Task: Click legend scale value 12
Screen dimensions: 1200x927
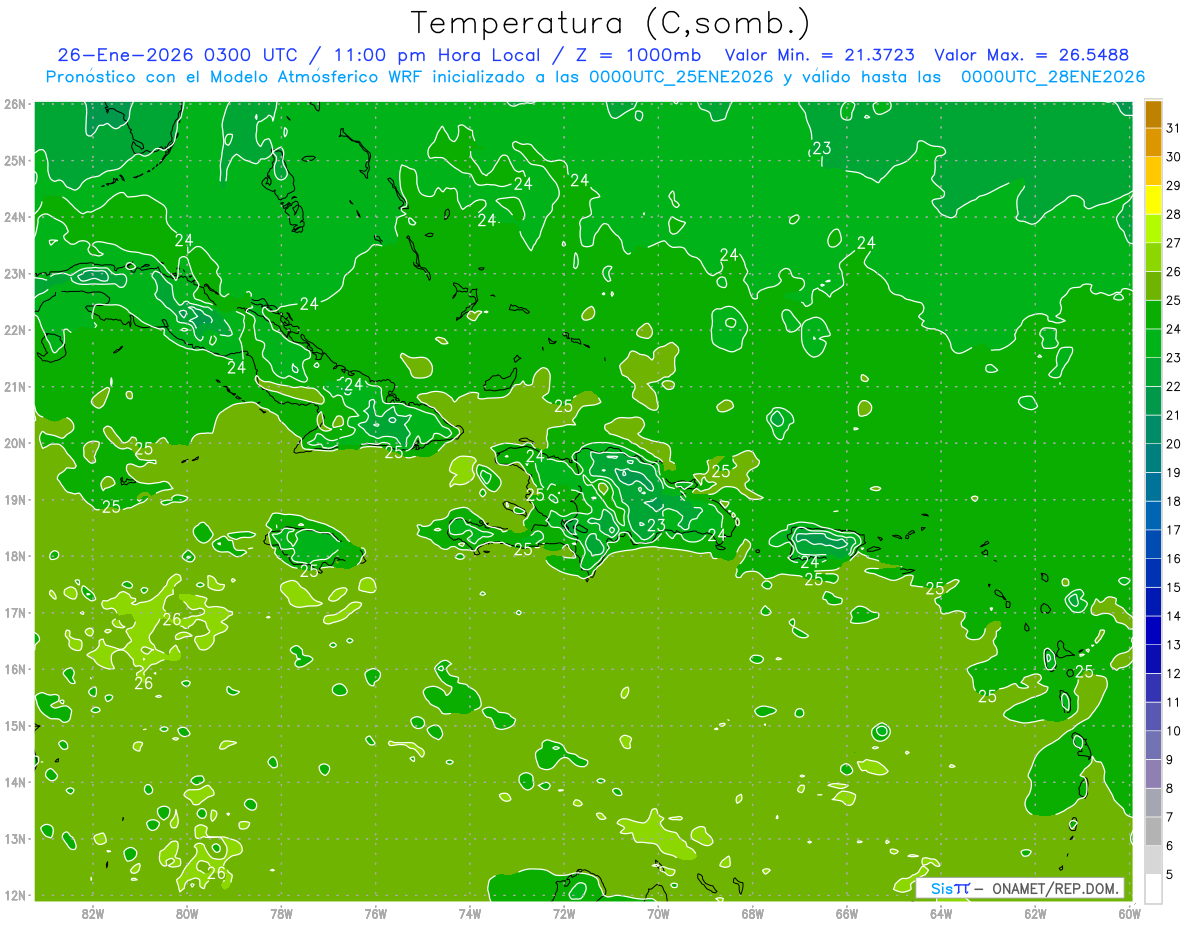Action: [1174, 673]
